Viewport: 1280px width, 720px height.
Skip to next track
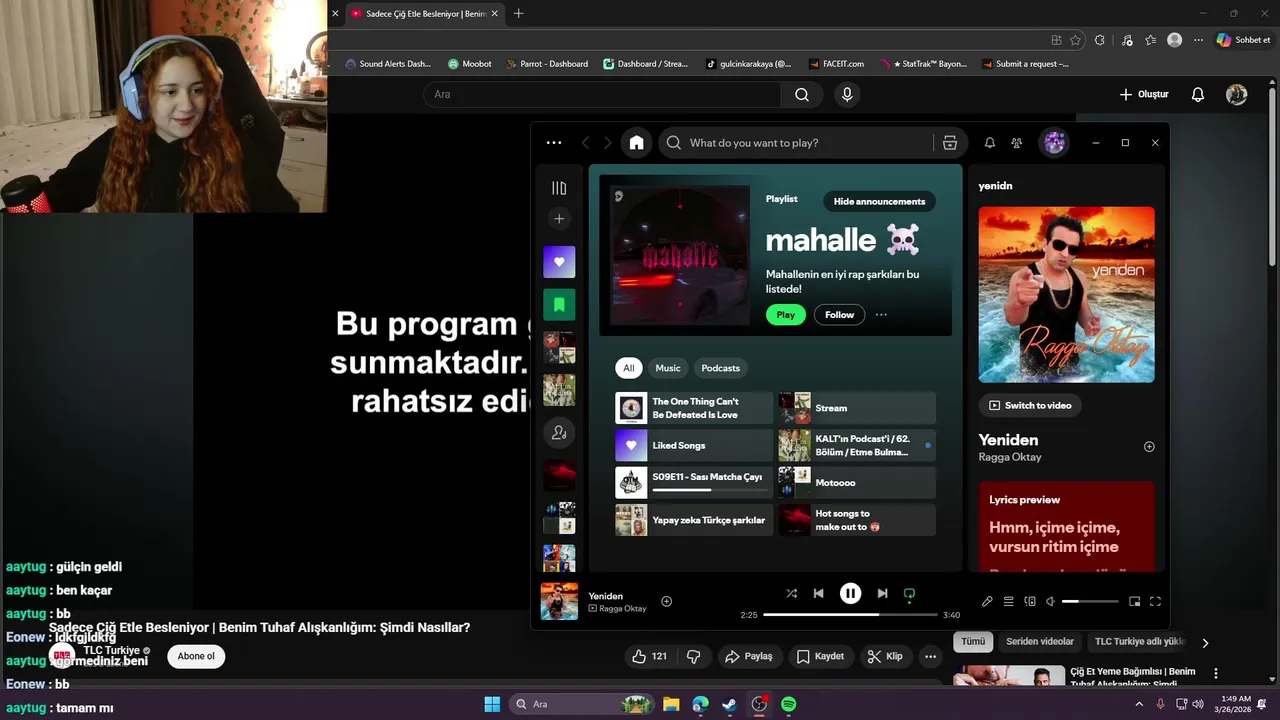tap(882, 593)
